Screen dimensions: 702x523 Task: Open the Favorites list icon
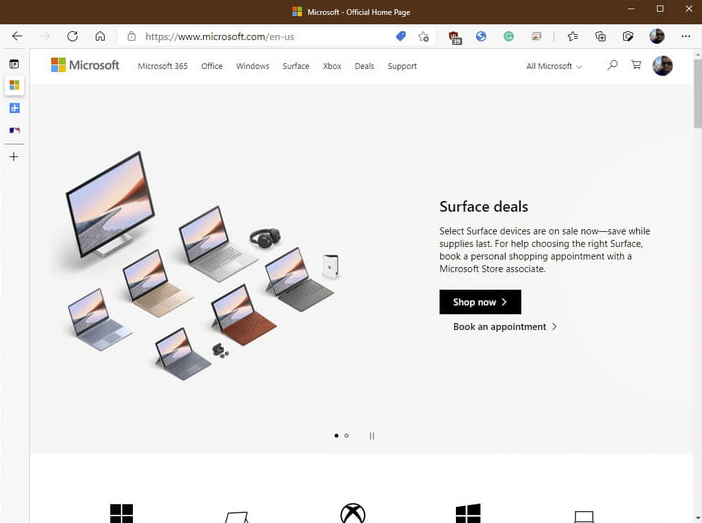point(573,36)
